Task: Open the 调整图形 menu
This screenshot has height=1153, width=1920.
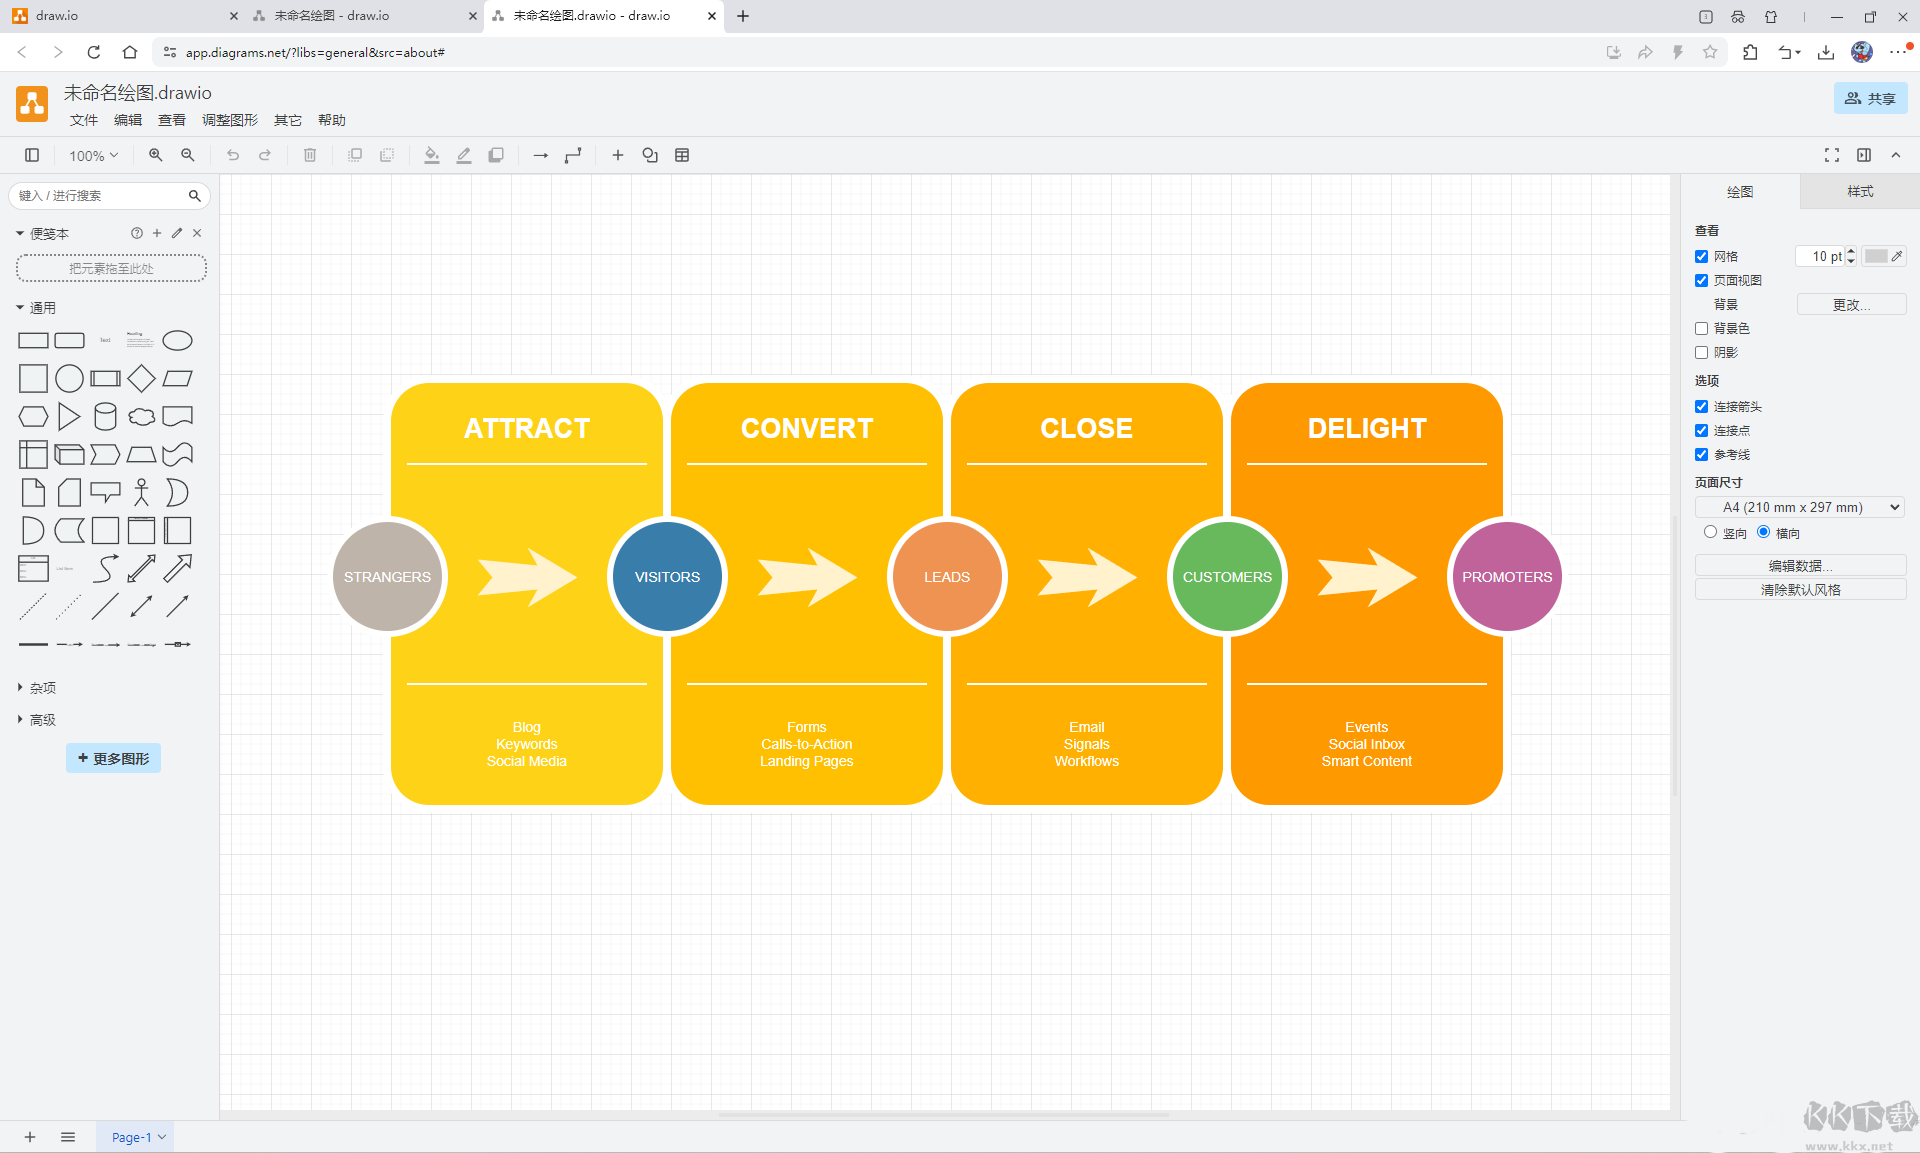Action: (229, 120)
